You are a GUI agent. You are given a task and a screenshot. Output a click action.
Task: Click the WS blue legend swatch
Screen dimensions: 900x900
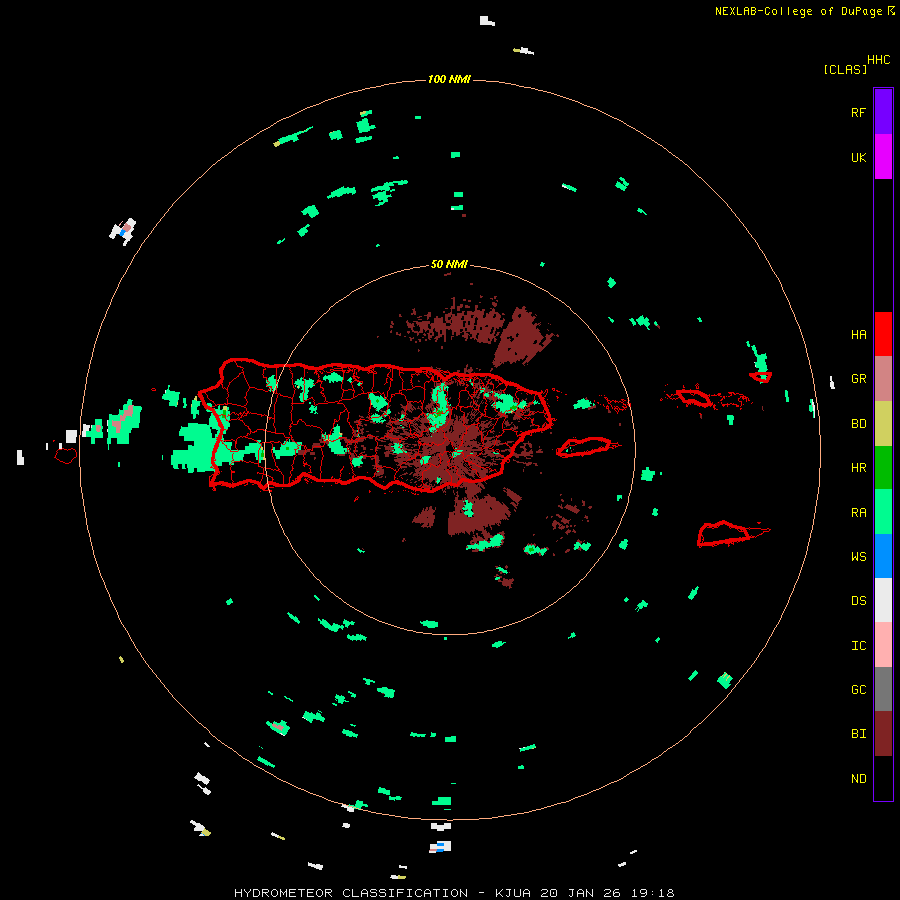click(883, 556)
